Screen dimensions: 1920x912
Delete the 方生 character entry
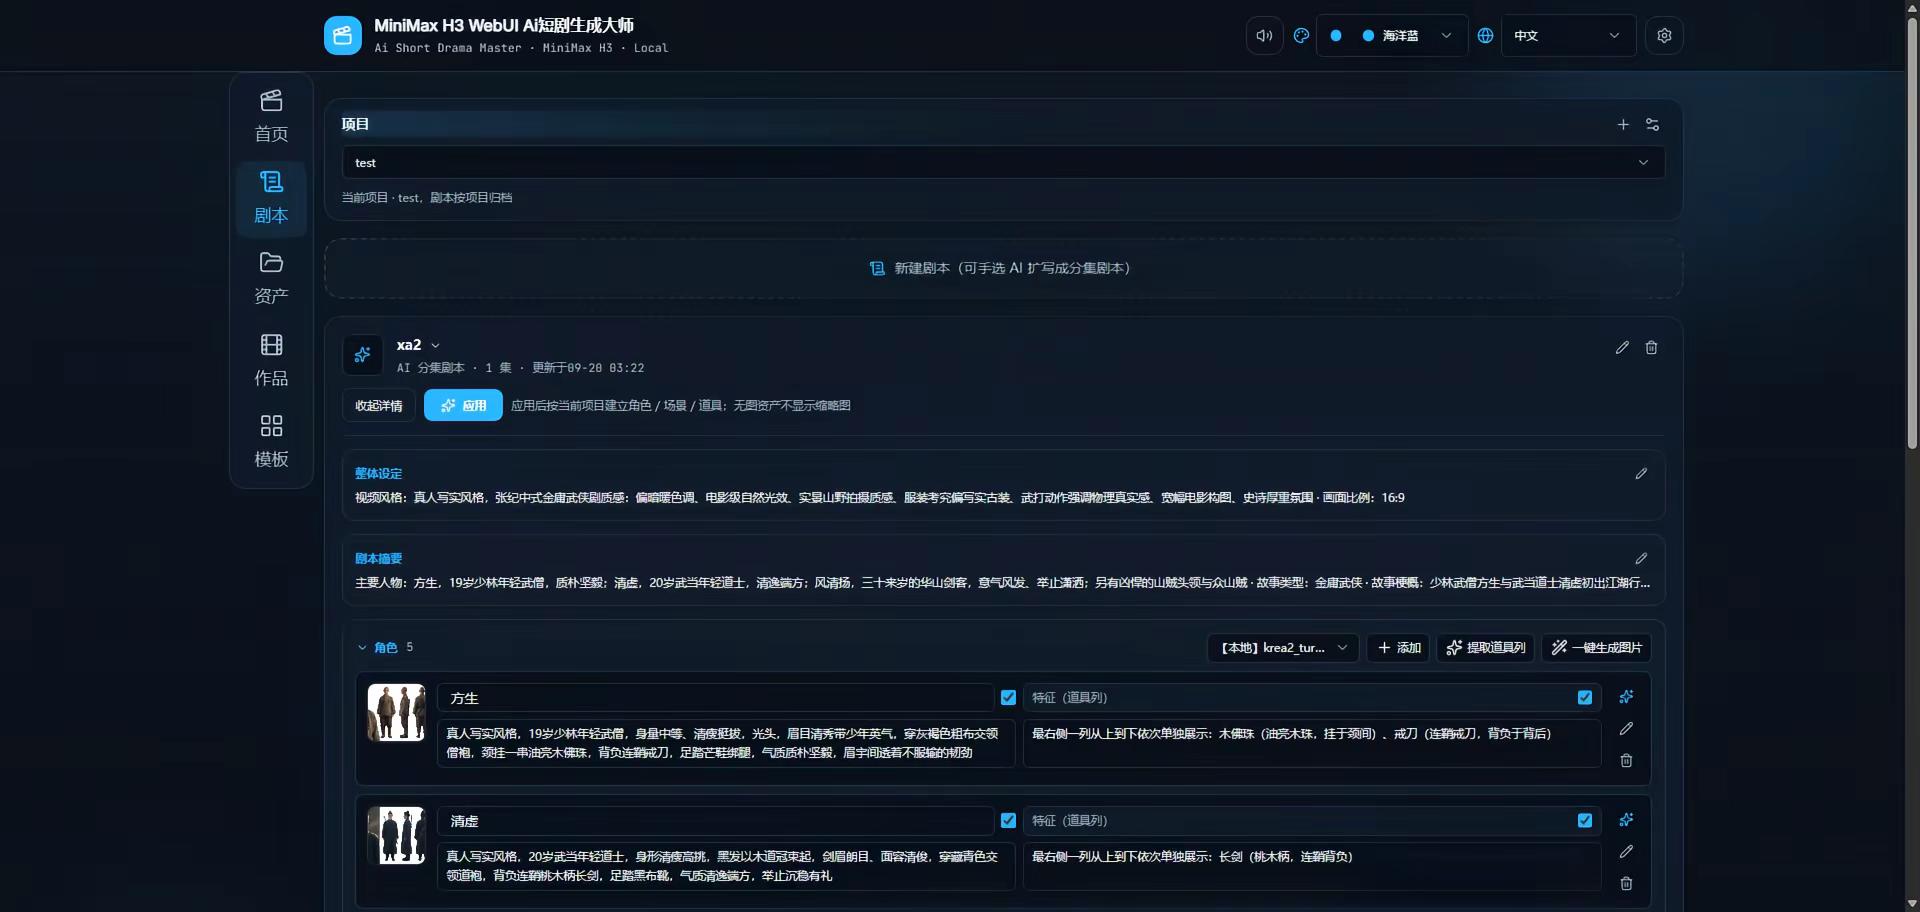(x=1626, y=761)
